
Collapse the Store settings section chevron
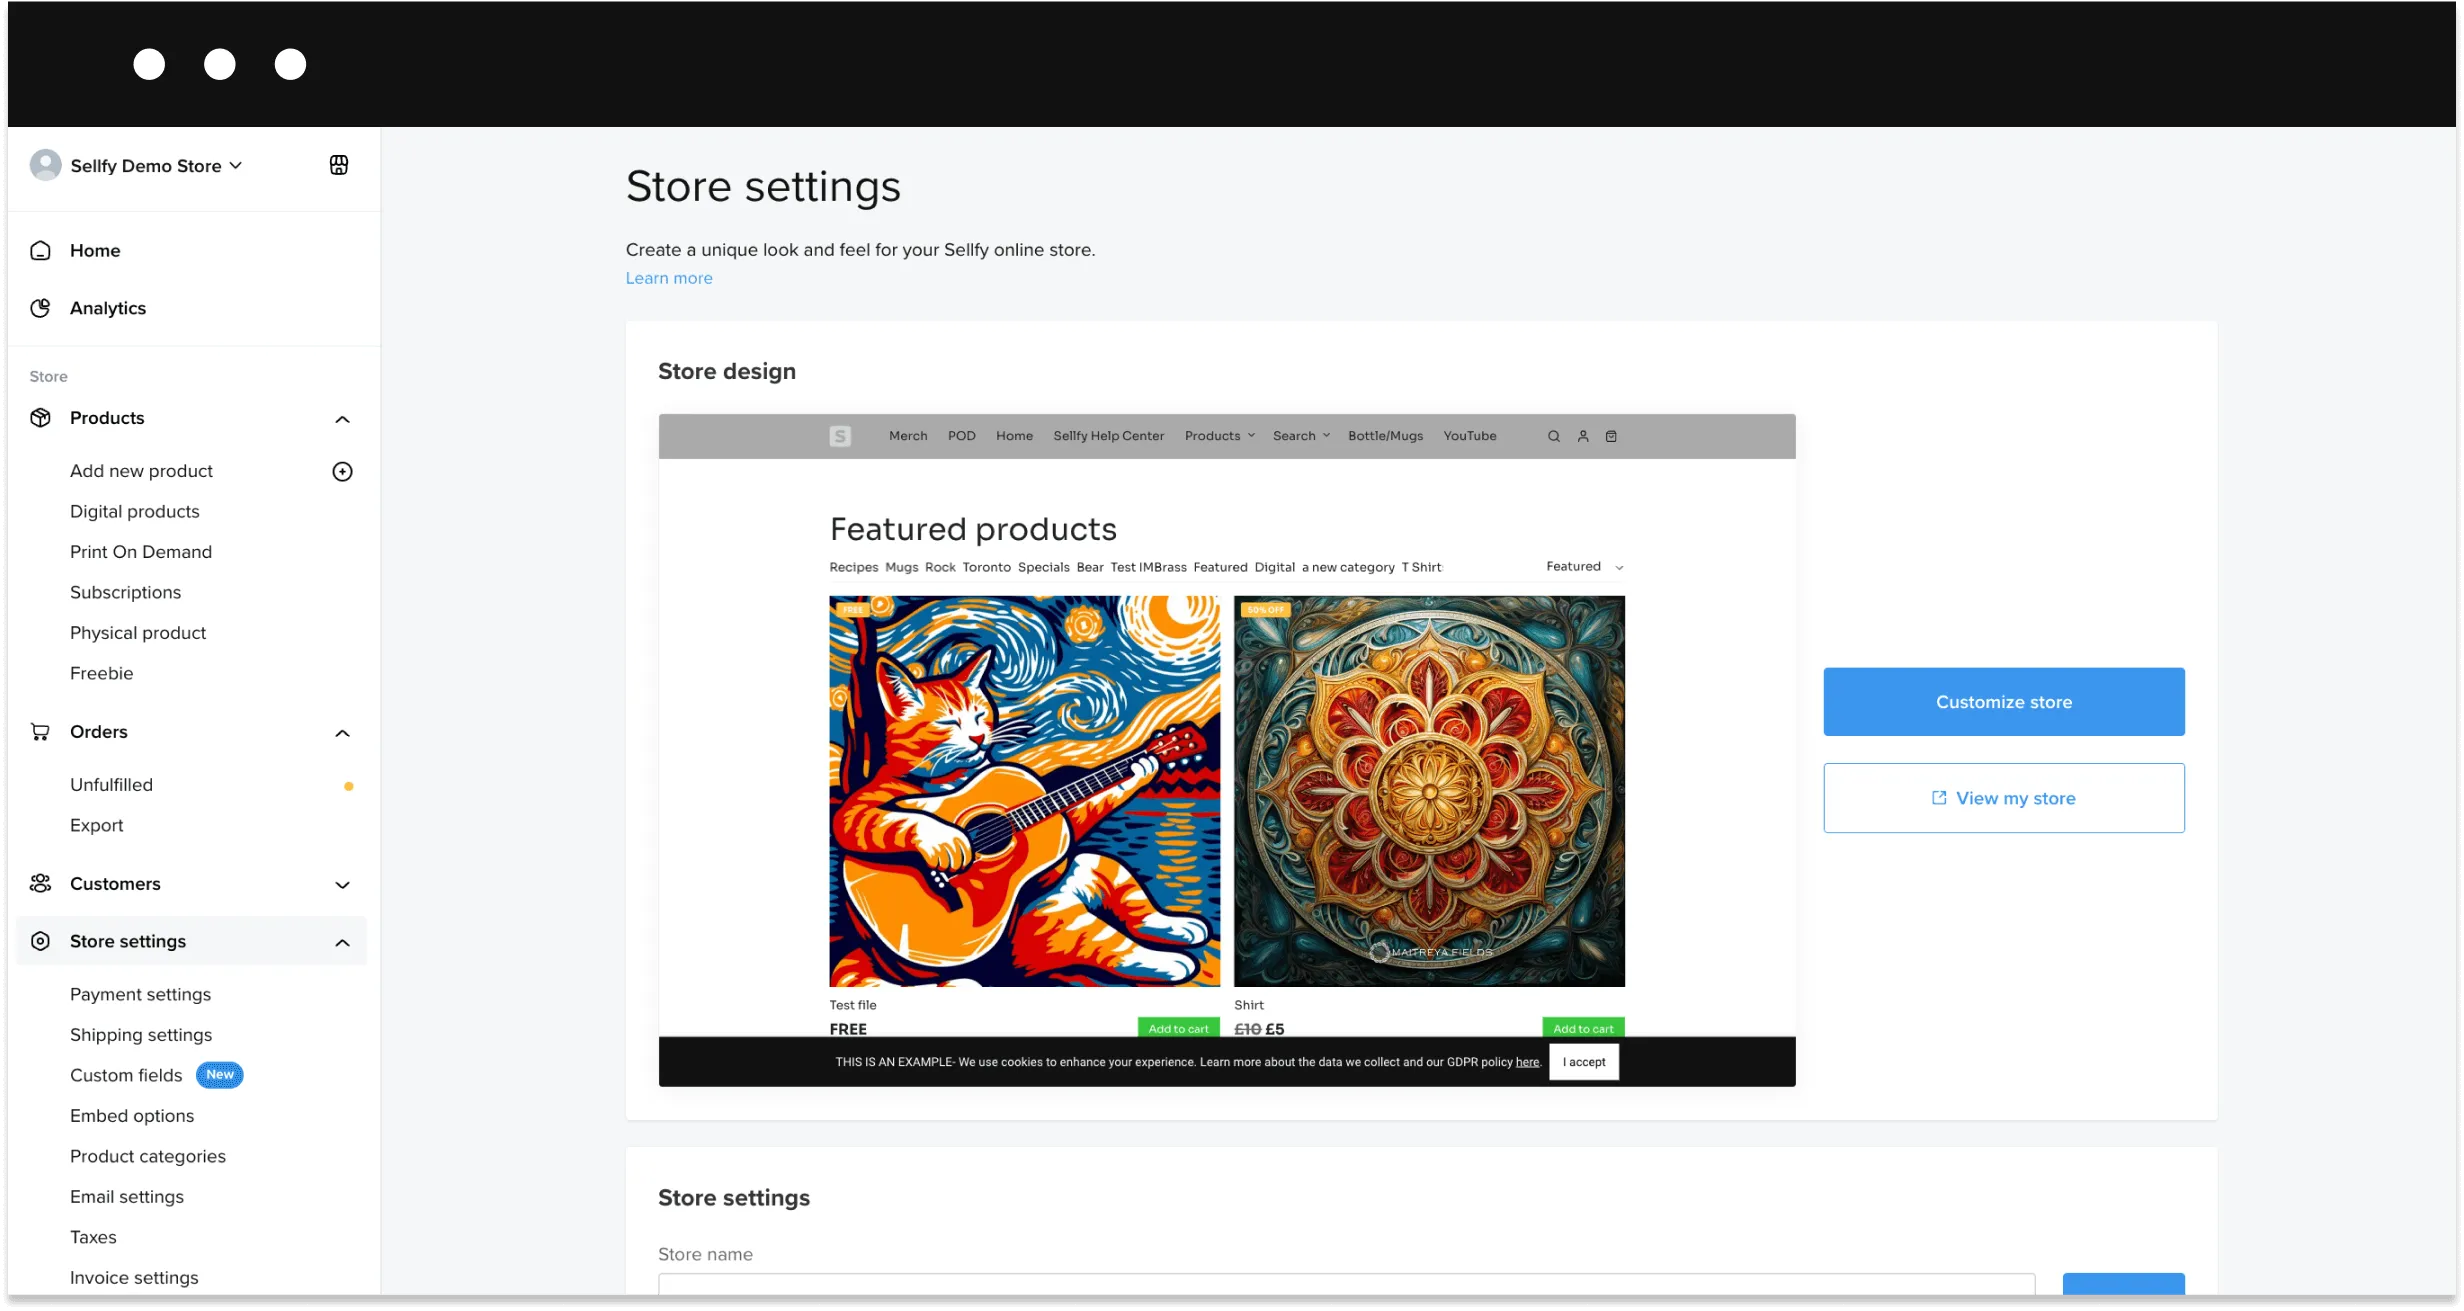click(342, 942)
